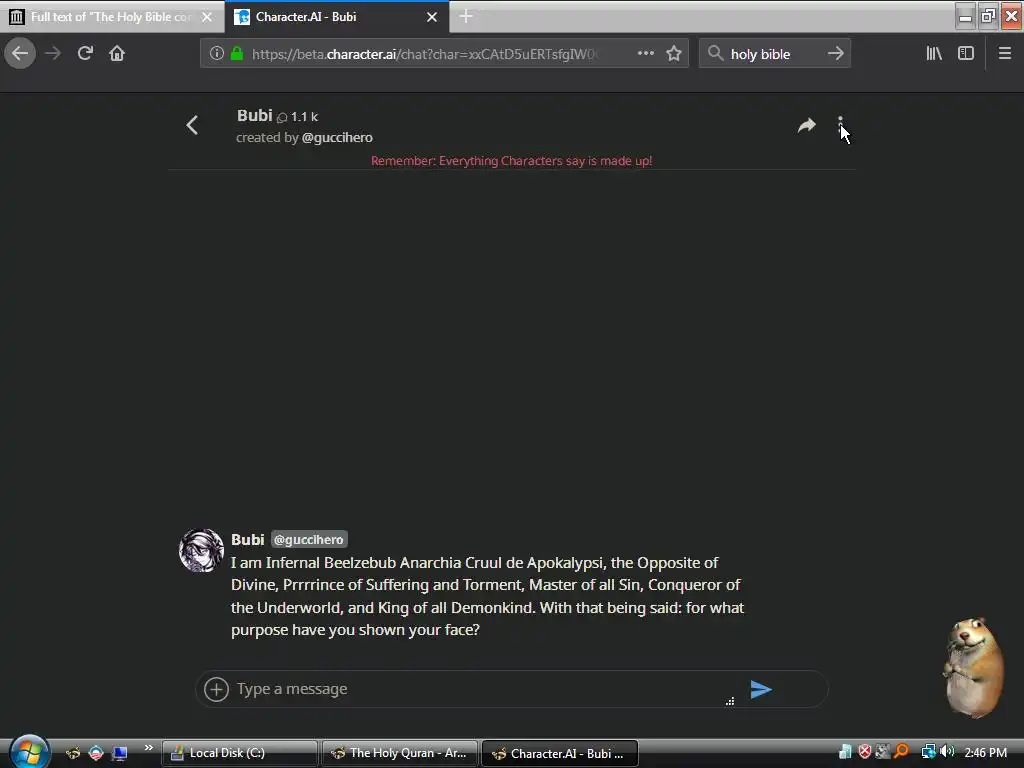Click the green secure padlock icon
Screen dimensions: 1024x768
[x=237, y=54]
